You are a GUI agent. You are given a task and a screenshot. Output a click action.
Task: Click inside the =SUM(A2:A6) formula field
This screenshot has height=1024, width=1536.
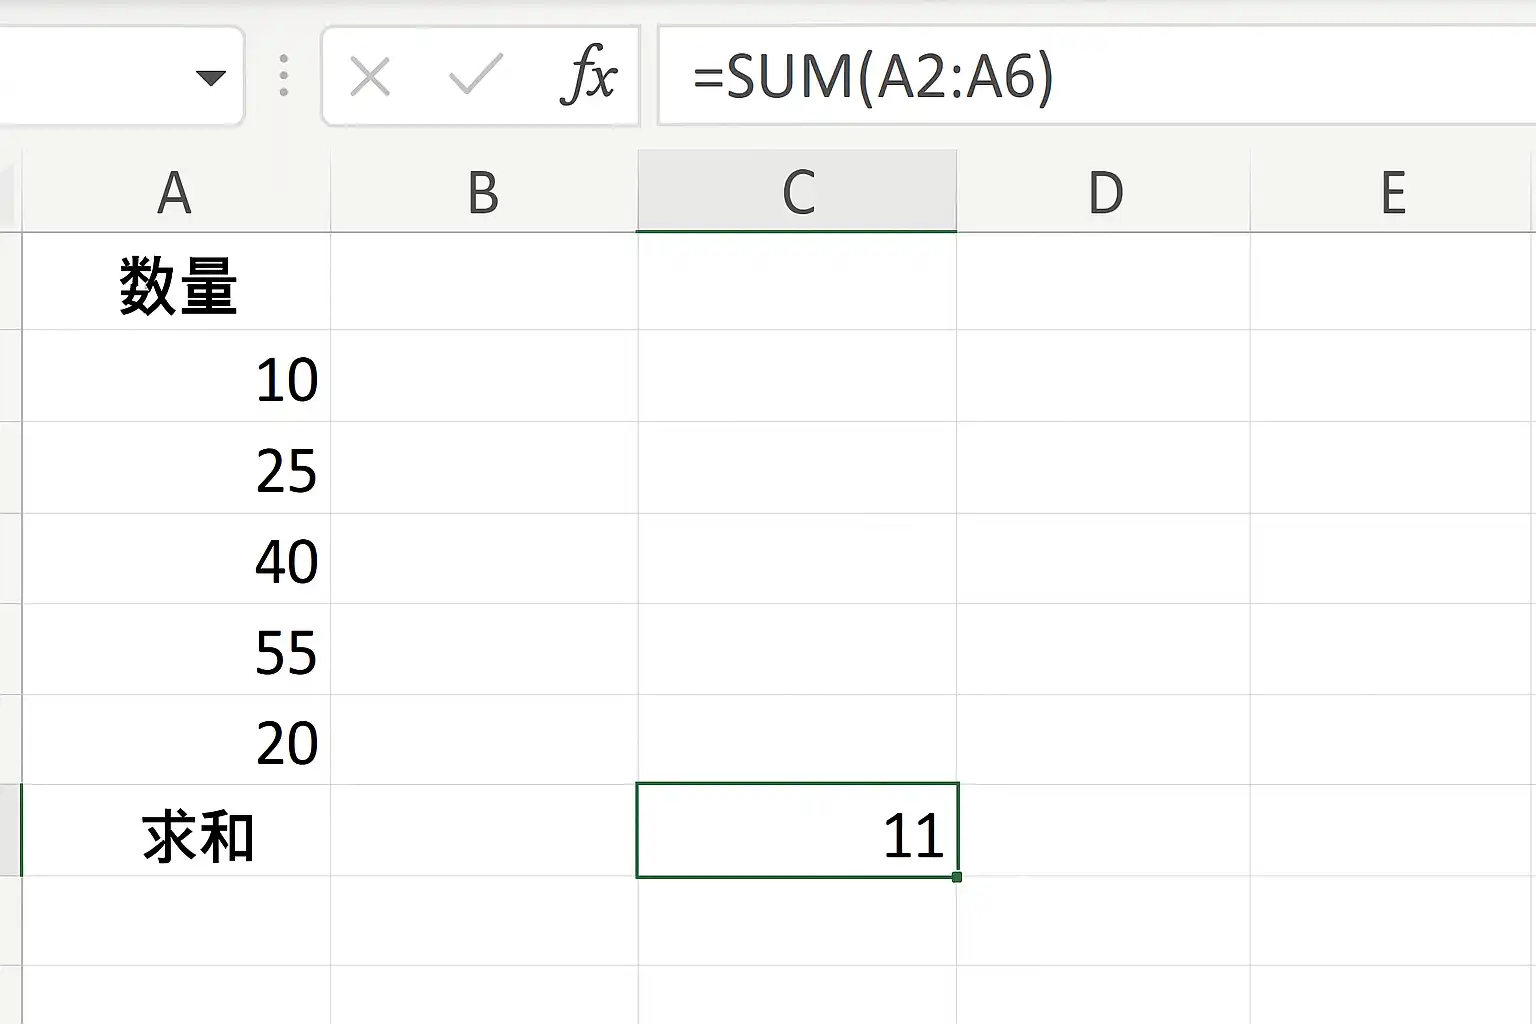(x=1097, y=76)
